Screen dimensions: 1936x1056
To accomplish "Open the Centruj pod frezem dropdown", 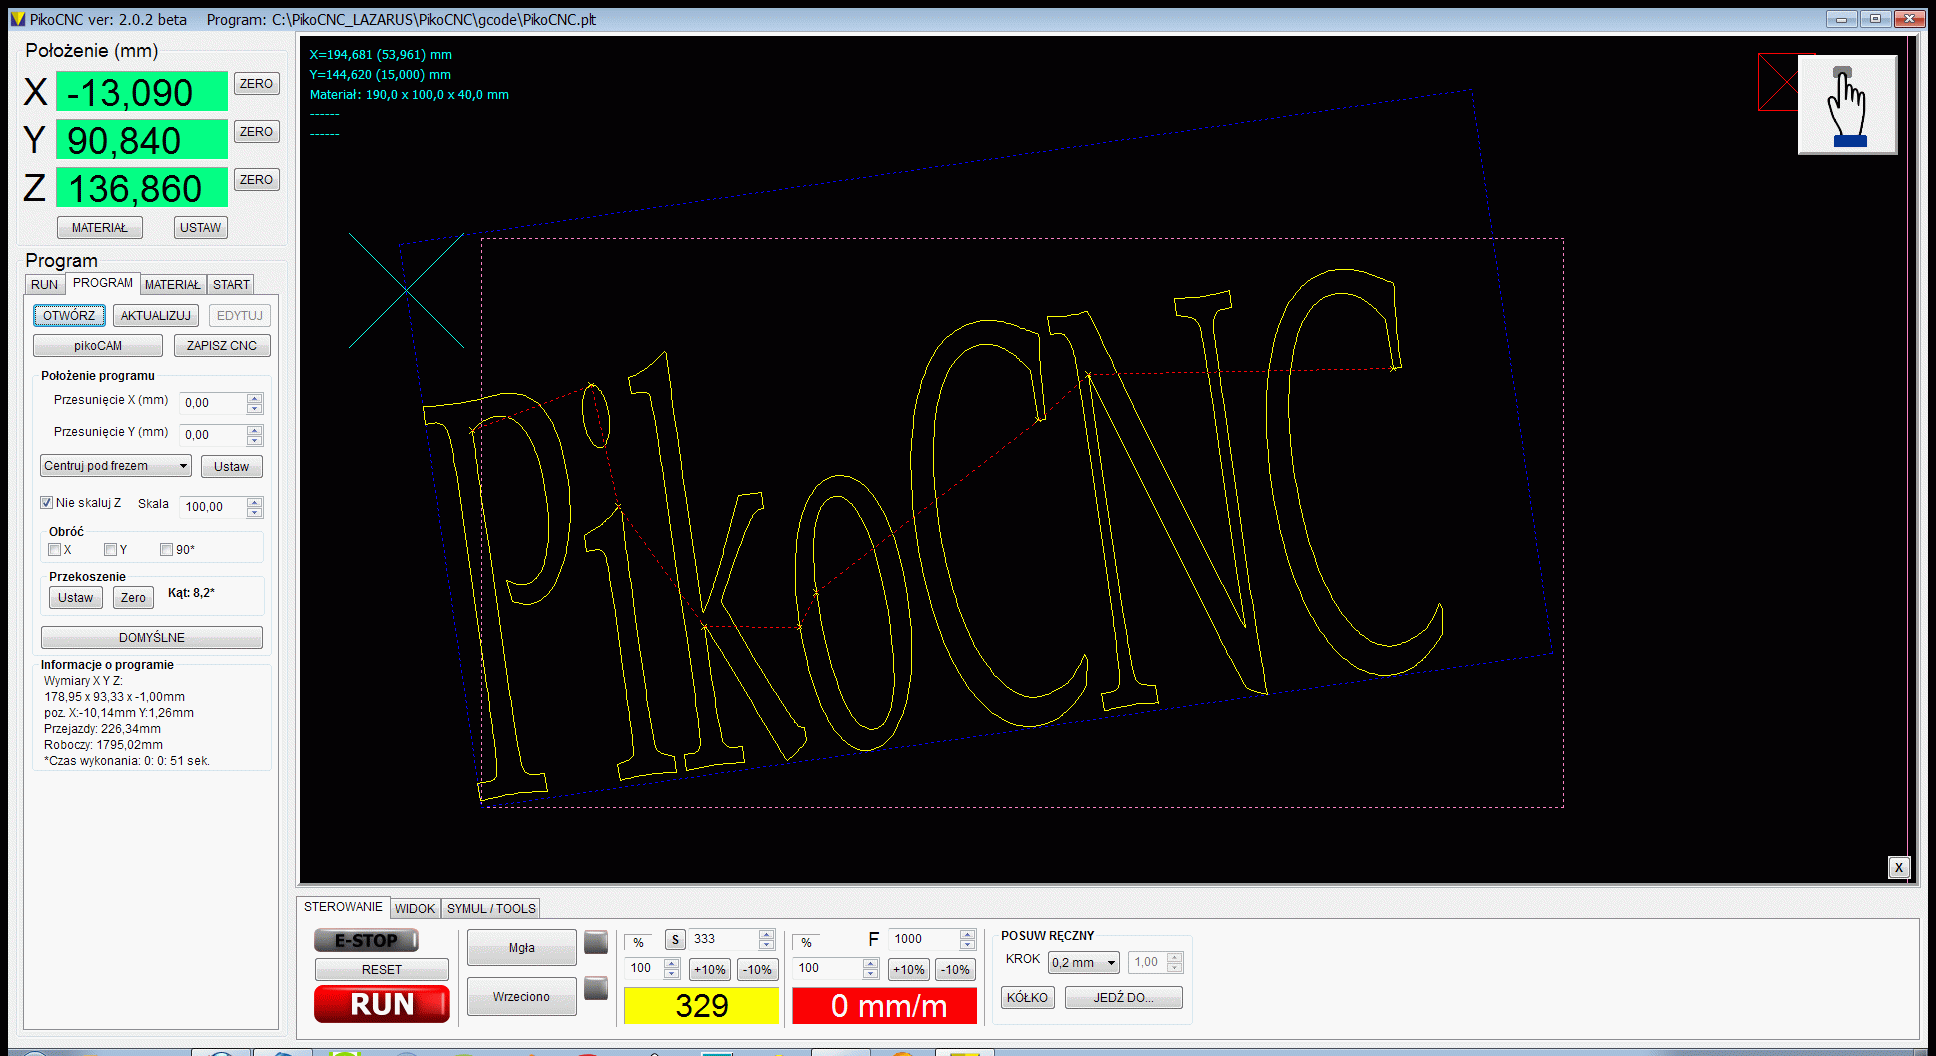I will pos(116,466).
